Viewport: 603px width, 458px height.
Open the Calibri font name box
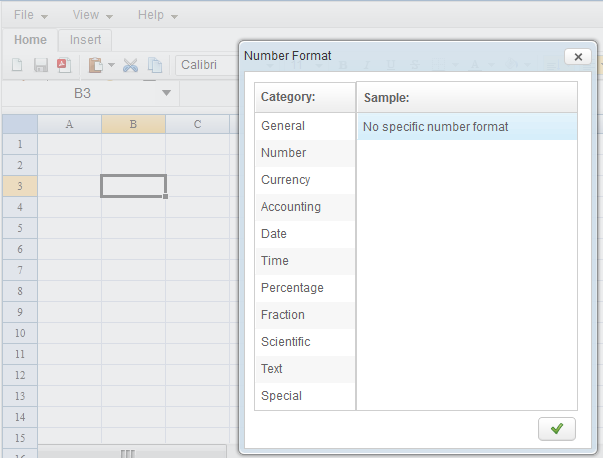tap(207, 65)
